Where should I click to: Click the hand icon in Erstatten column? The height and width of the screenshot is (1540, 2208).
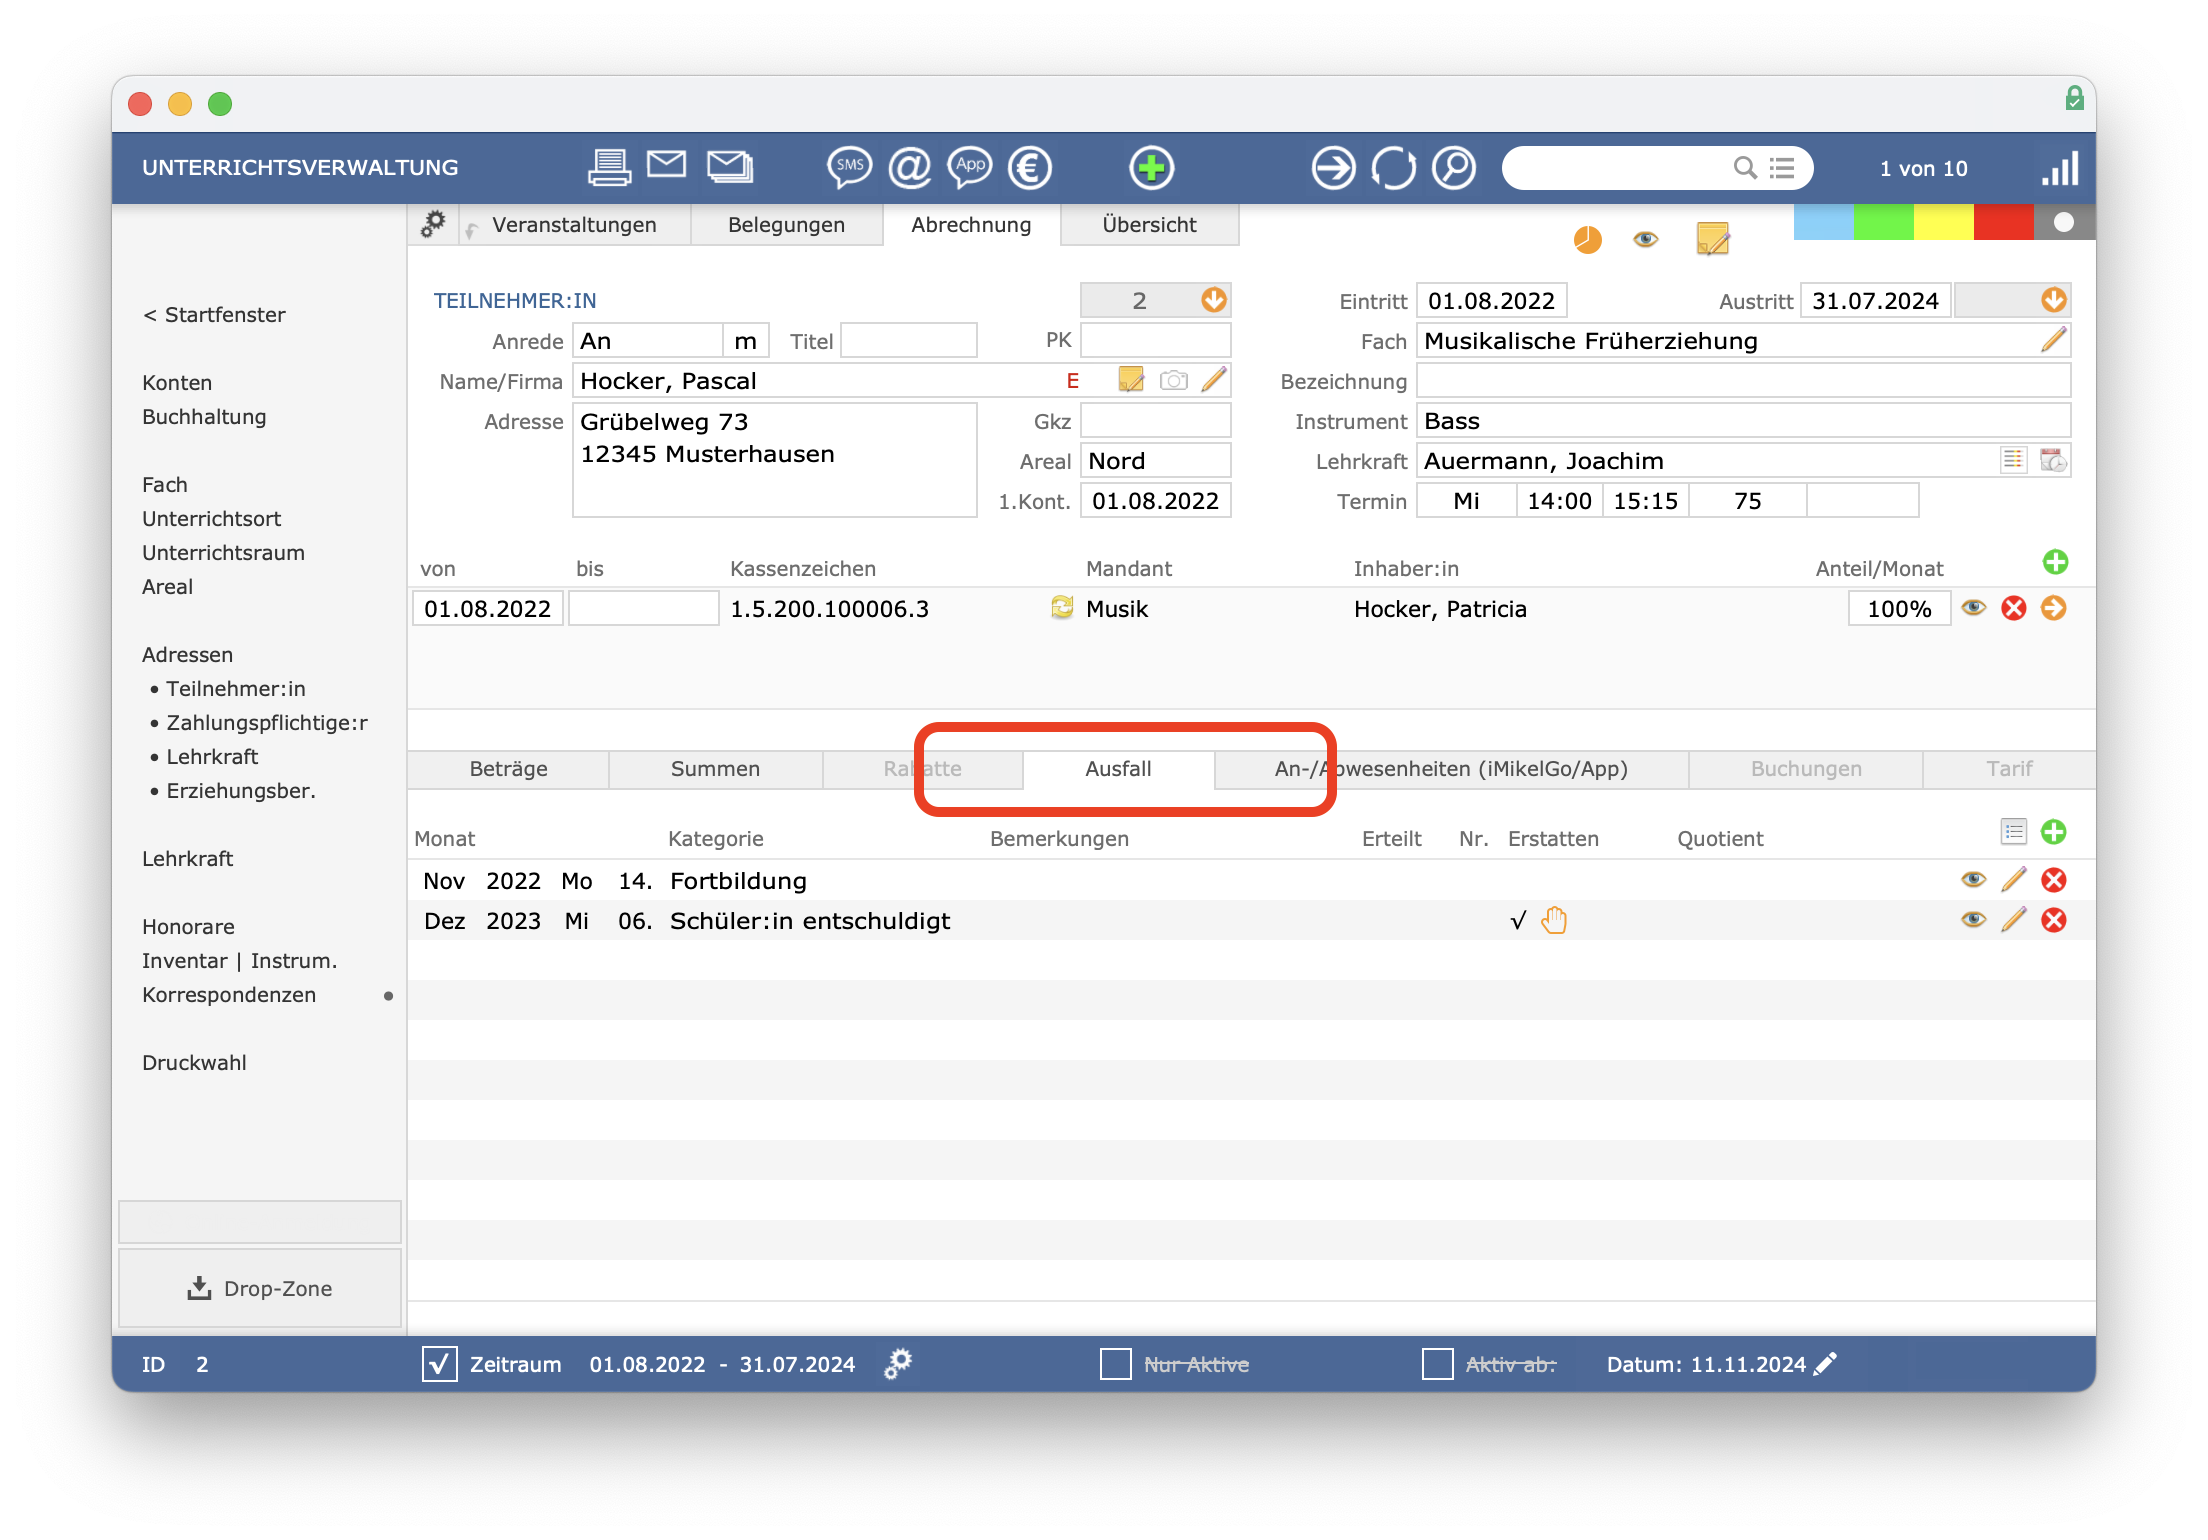coord(1554,920)
